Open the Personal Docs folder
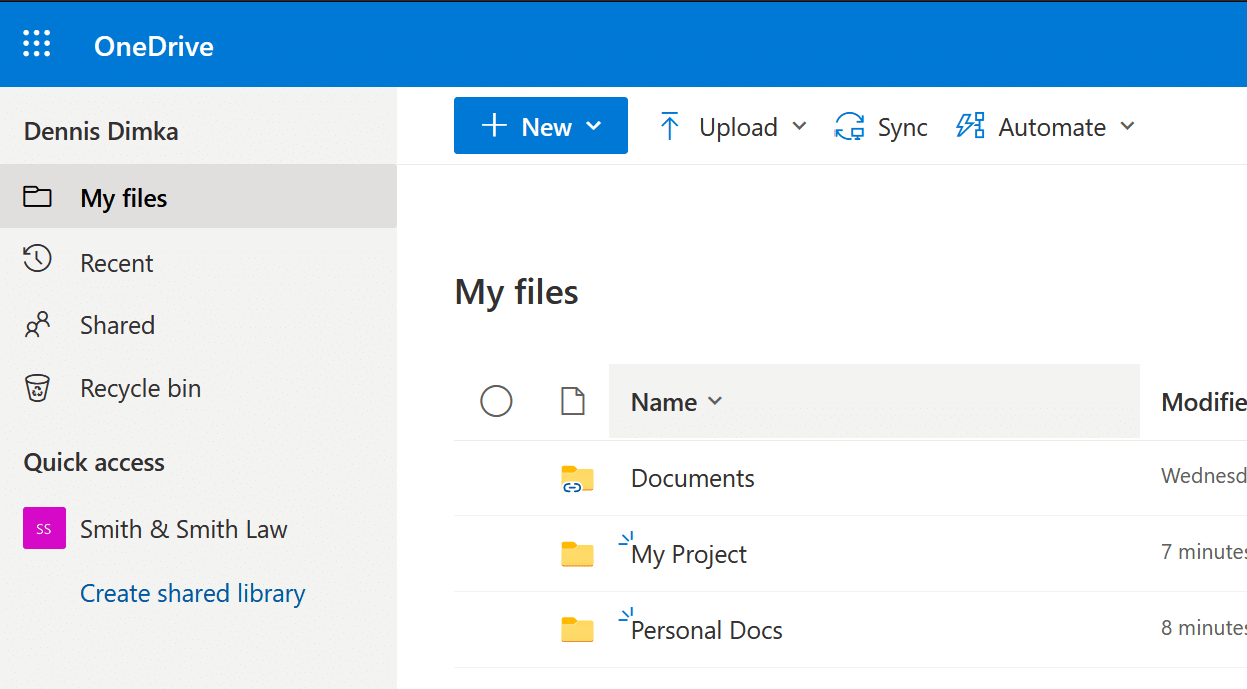Viewport: 1247px width, 689px height. click(x=706, y=630)
